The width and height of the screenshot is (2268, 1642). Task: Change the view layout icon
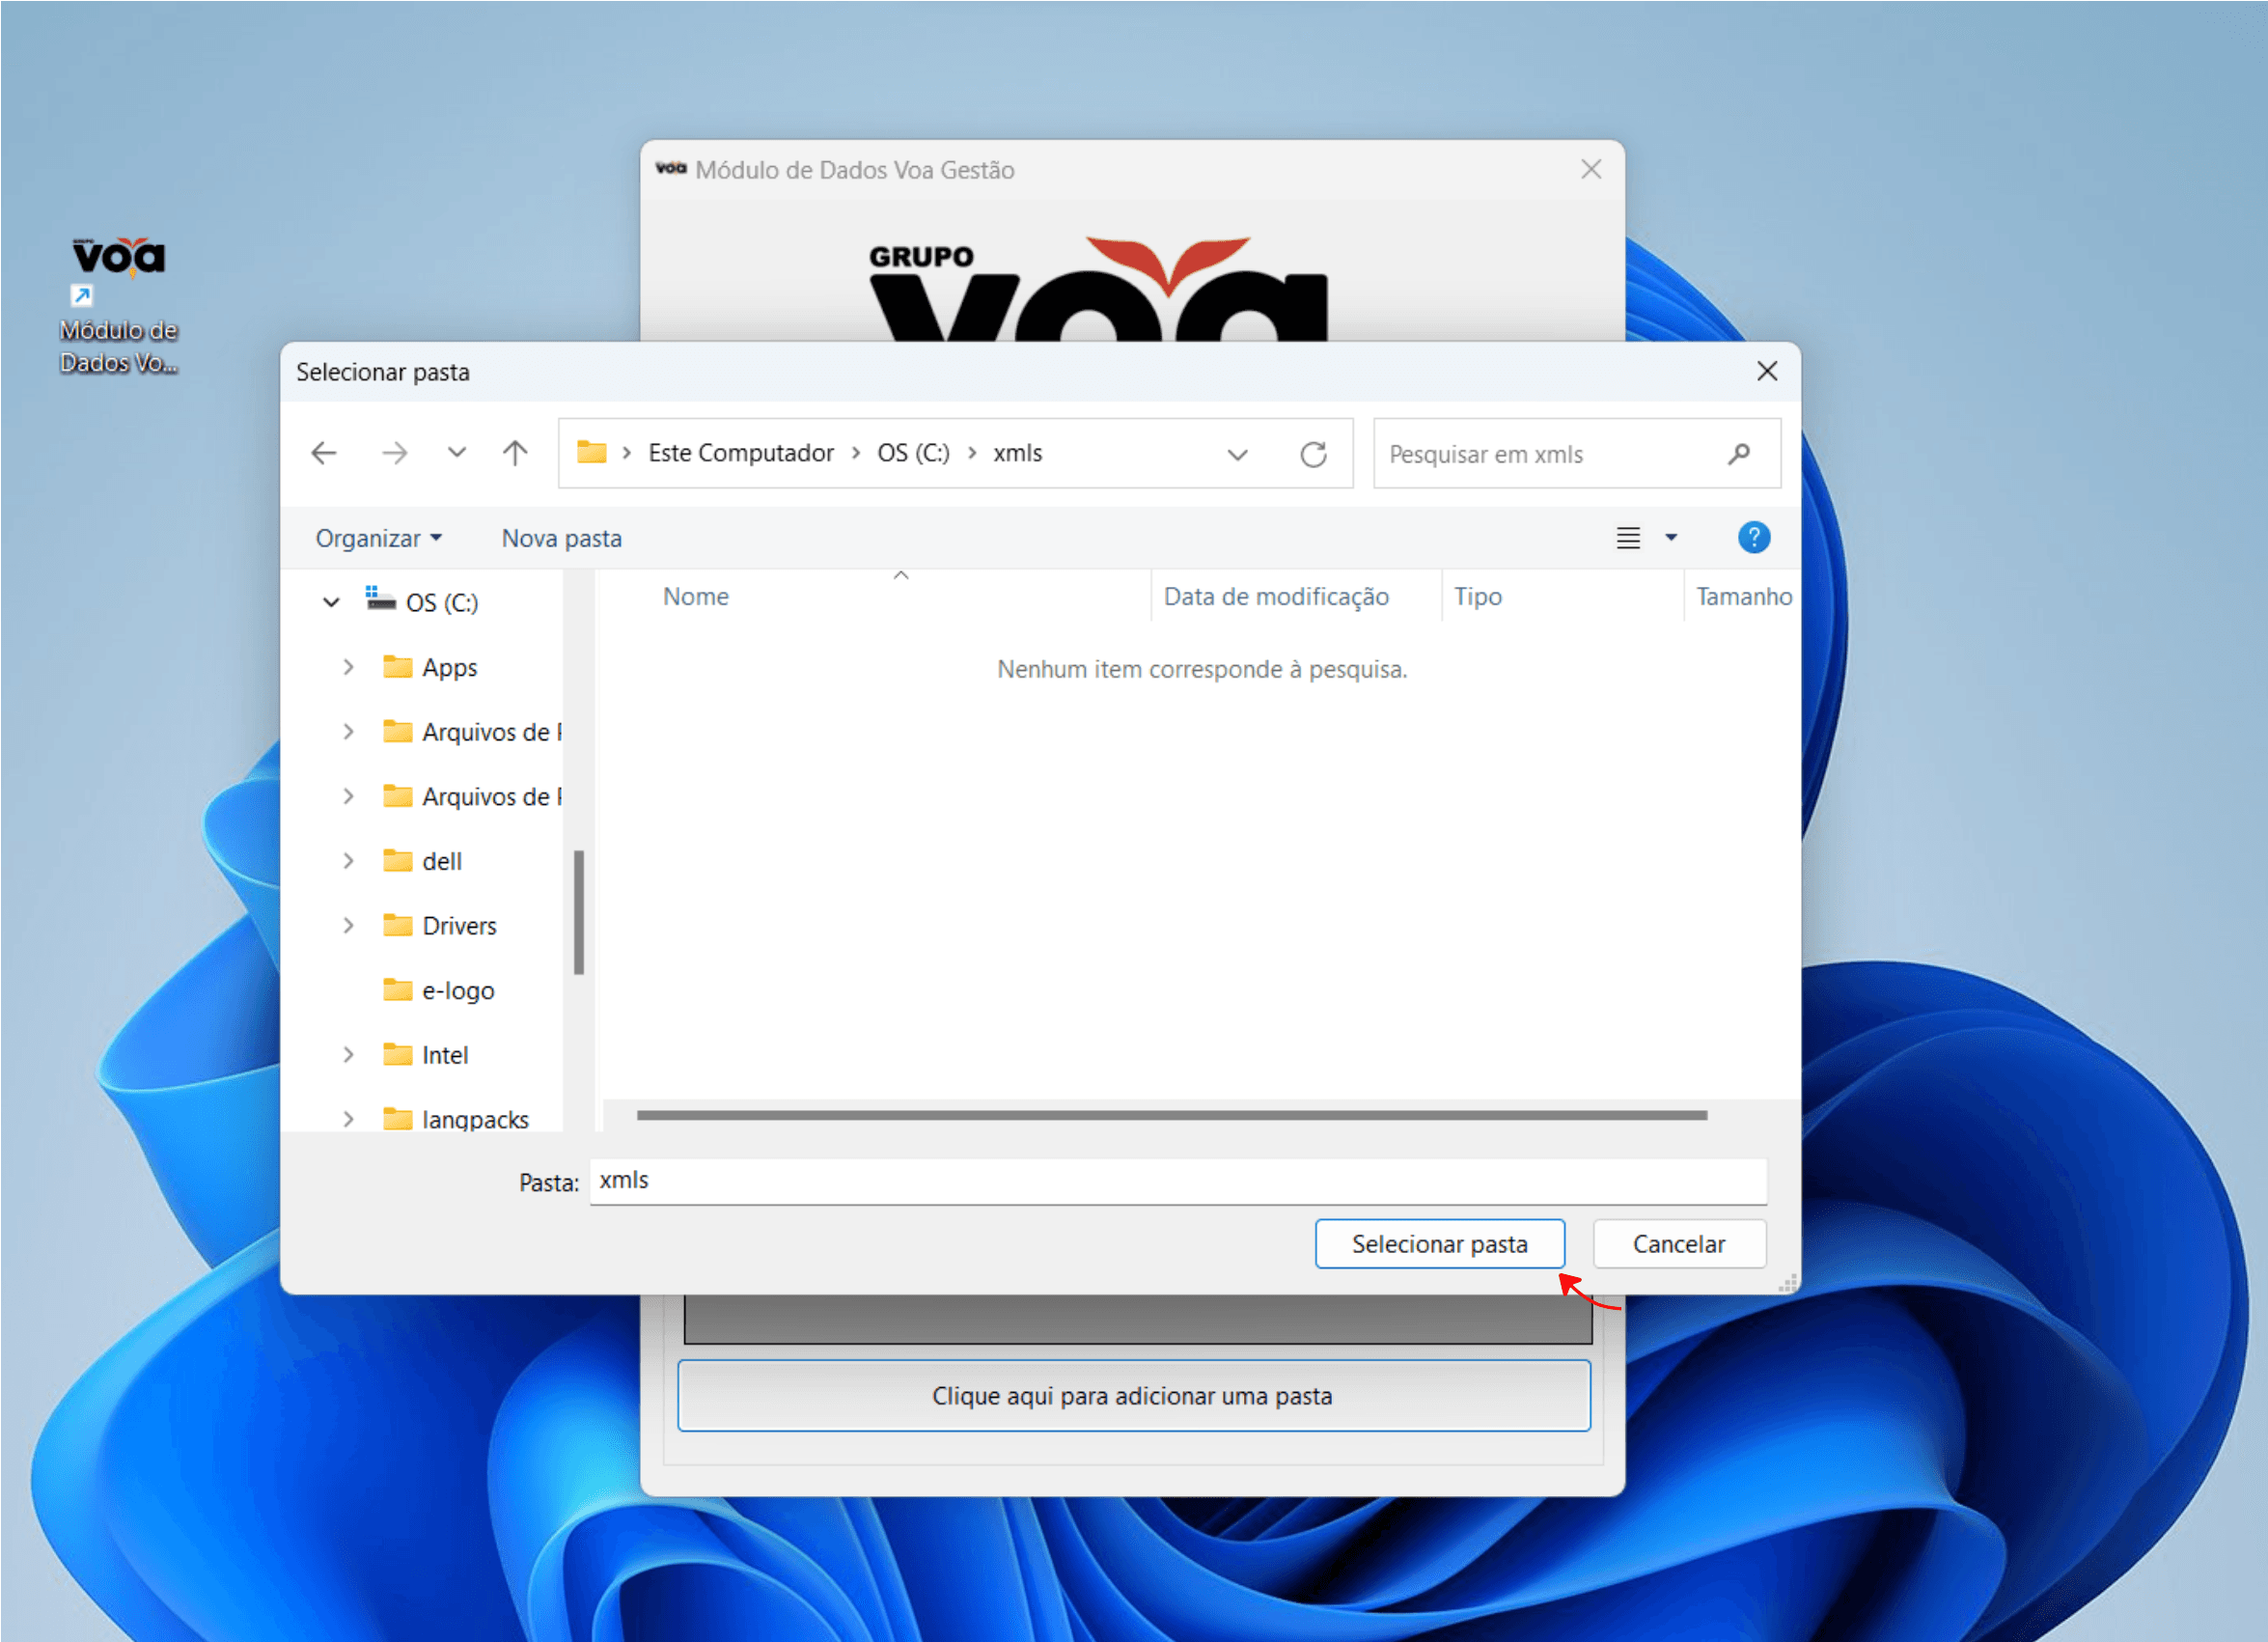1628,538
